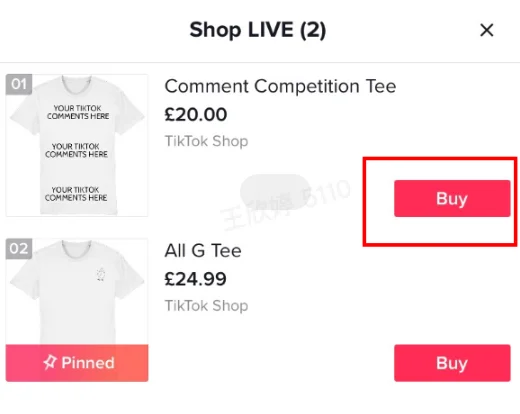Select the 02 number badge
This screenshot has width=520, height=414.
19,249
